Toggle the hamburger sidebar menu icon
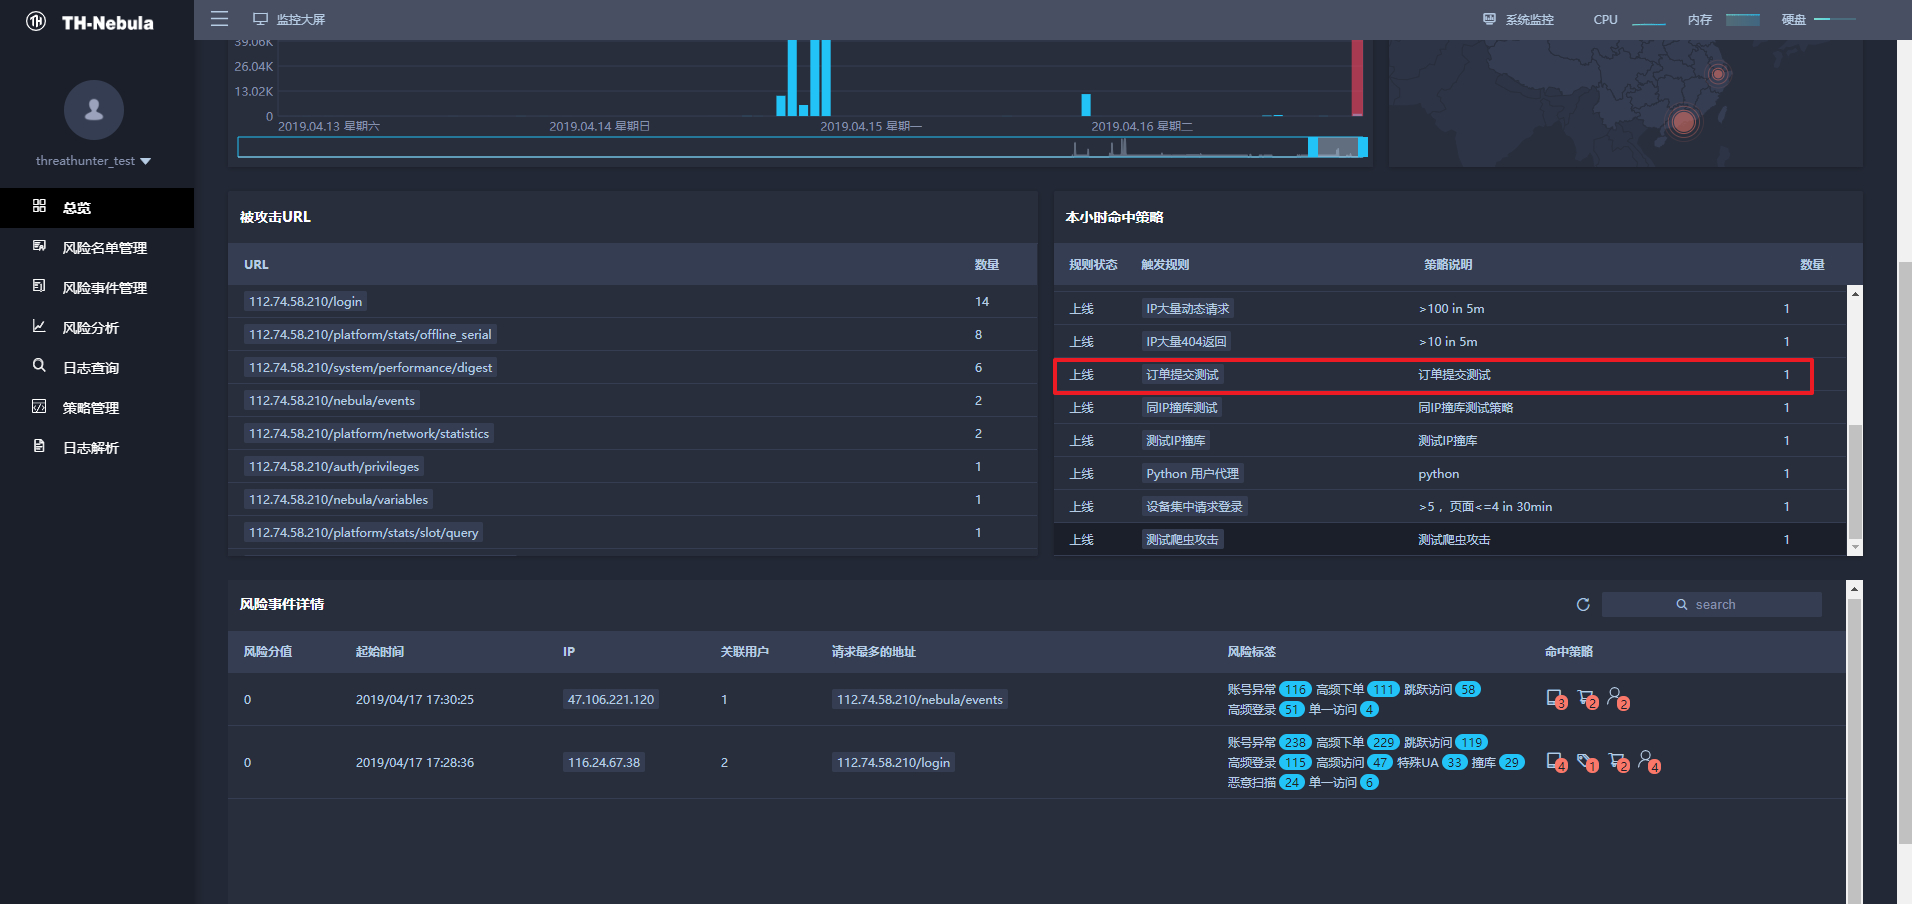This screenshot has width=1912, height=904. [x=220, y=19]
